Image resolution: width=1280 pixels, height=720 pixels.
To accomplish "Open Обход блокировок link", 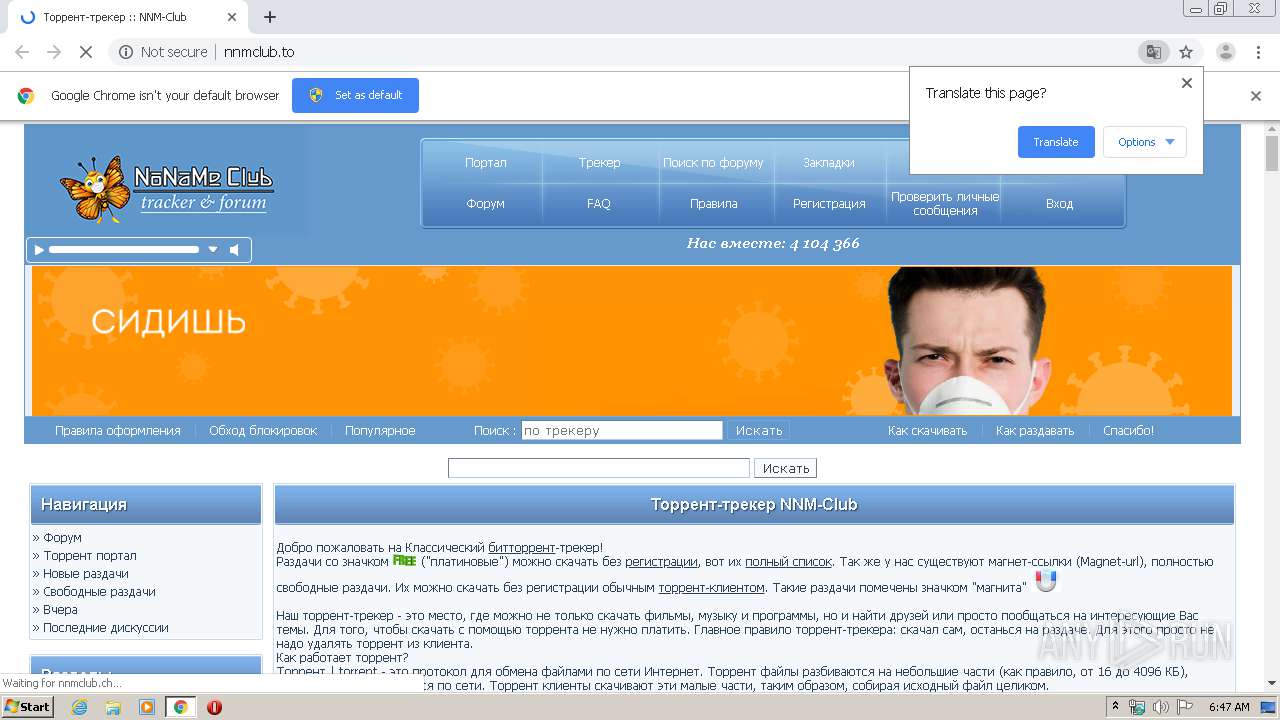I will click(x=263, y=431).
